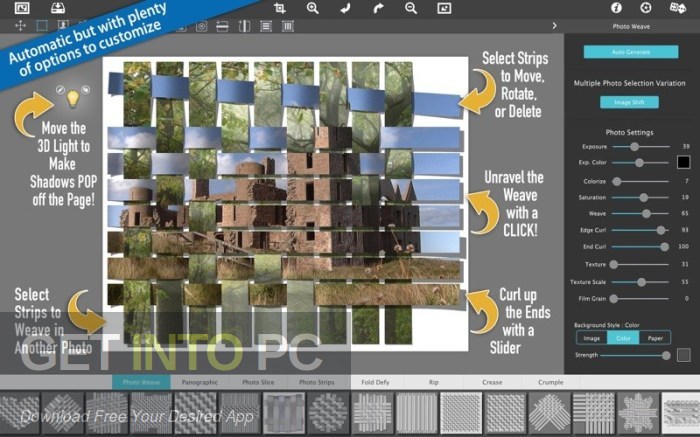Switch to Photo Strips tab
700x437 pixels.
(317, 382)
